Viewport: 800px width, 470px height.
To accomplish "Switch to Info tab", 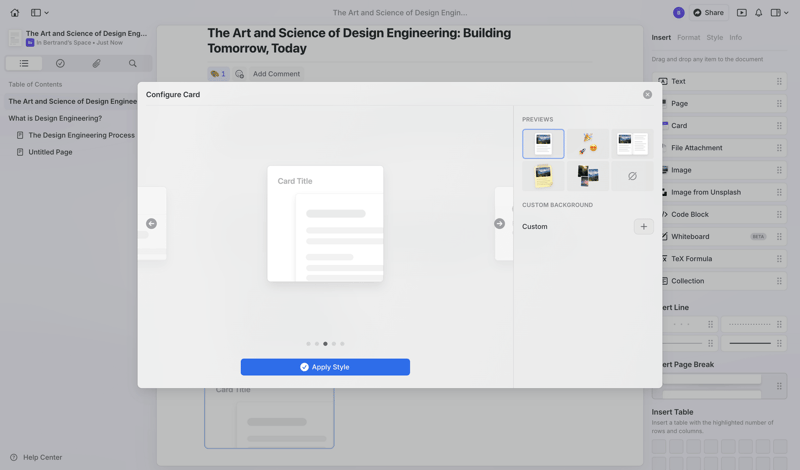I will tap(735, 38).
